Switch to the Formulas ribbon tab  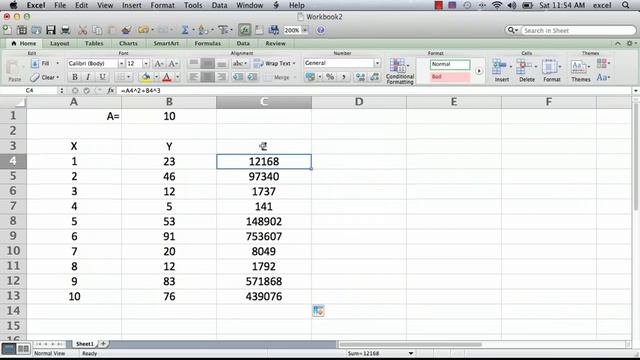click(x=207, y=43)
